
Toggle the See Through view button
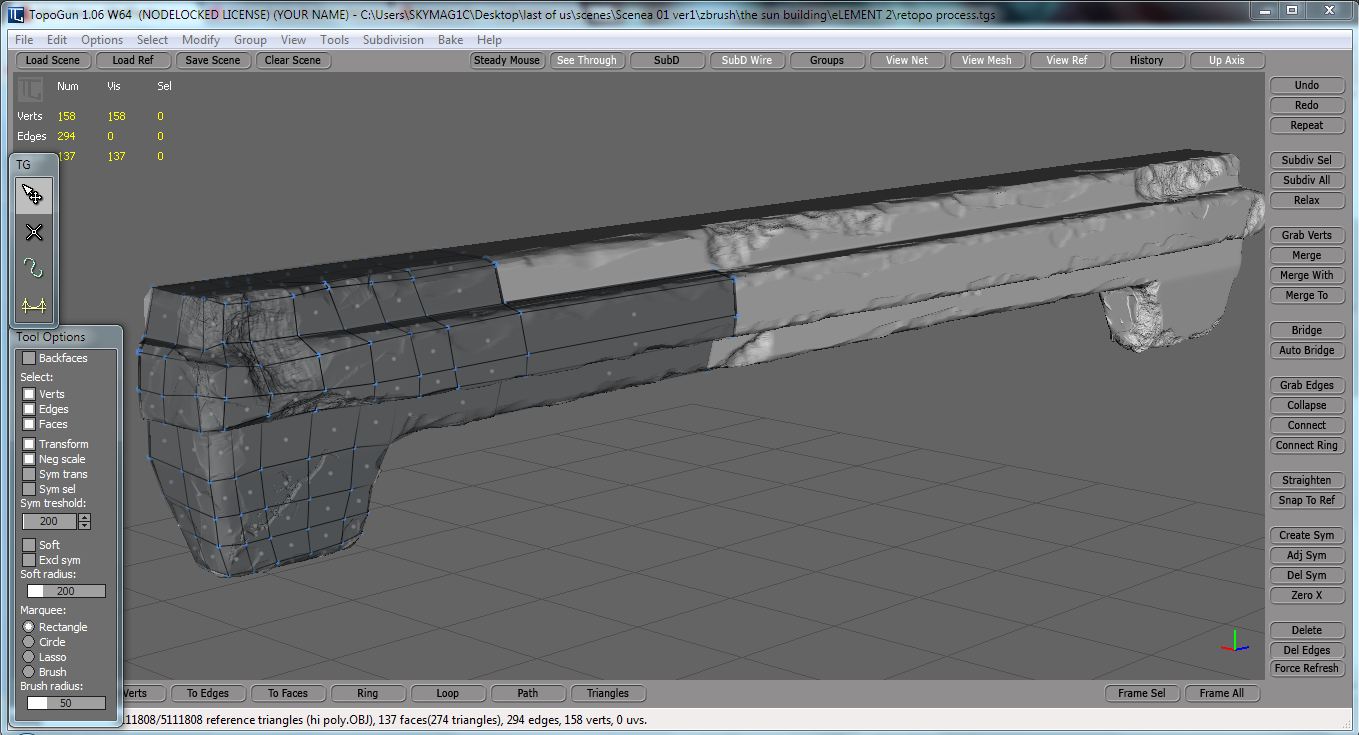tap(586, 60)
